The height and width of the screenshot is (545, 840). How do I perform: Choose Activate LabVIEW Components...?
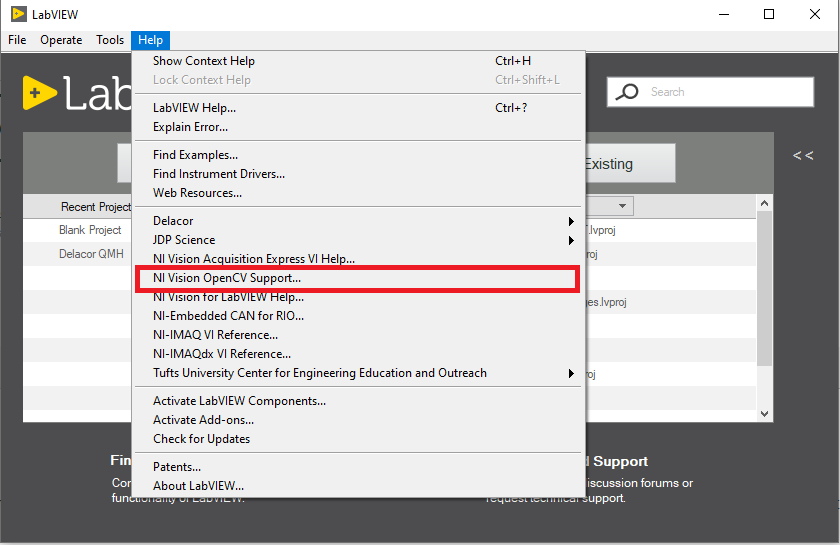tap(358, 401)
